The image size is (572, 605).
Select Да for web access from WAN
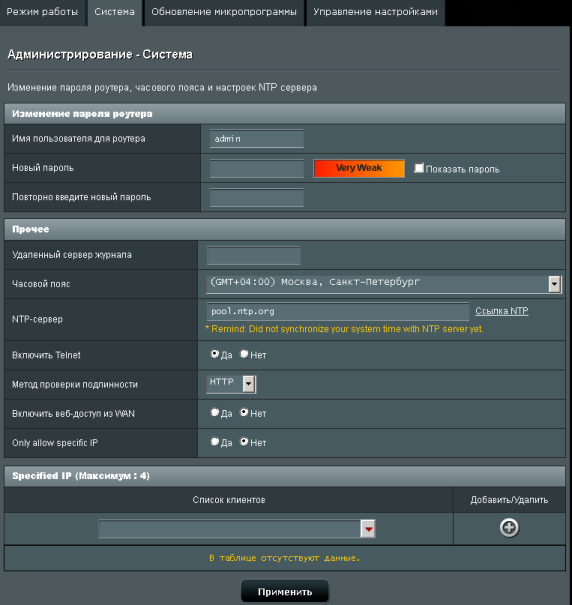(x=215, y=412)
